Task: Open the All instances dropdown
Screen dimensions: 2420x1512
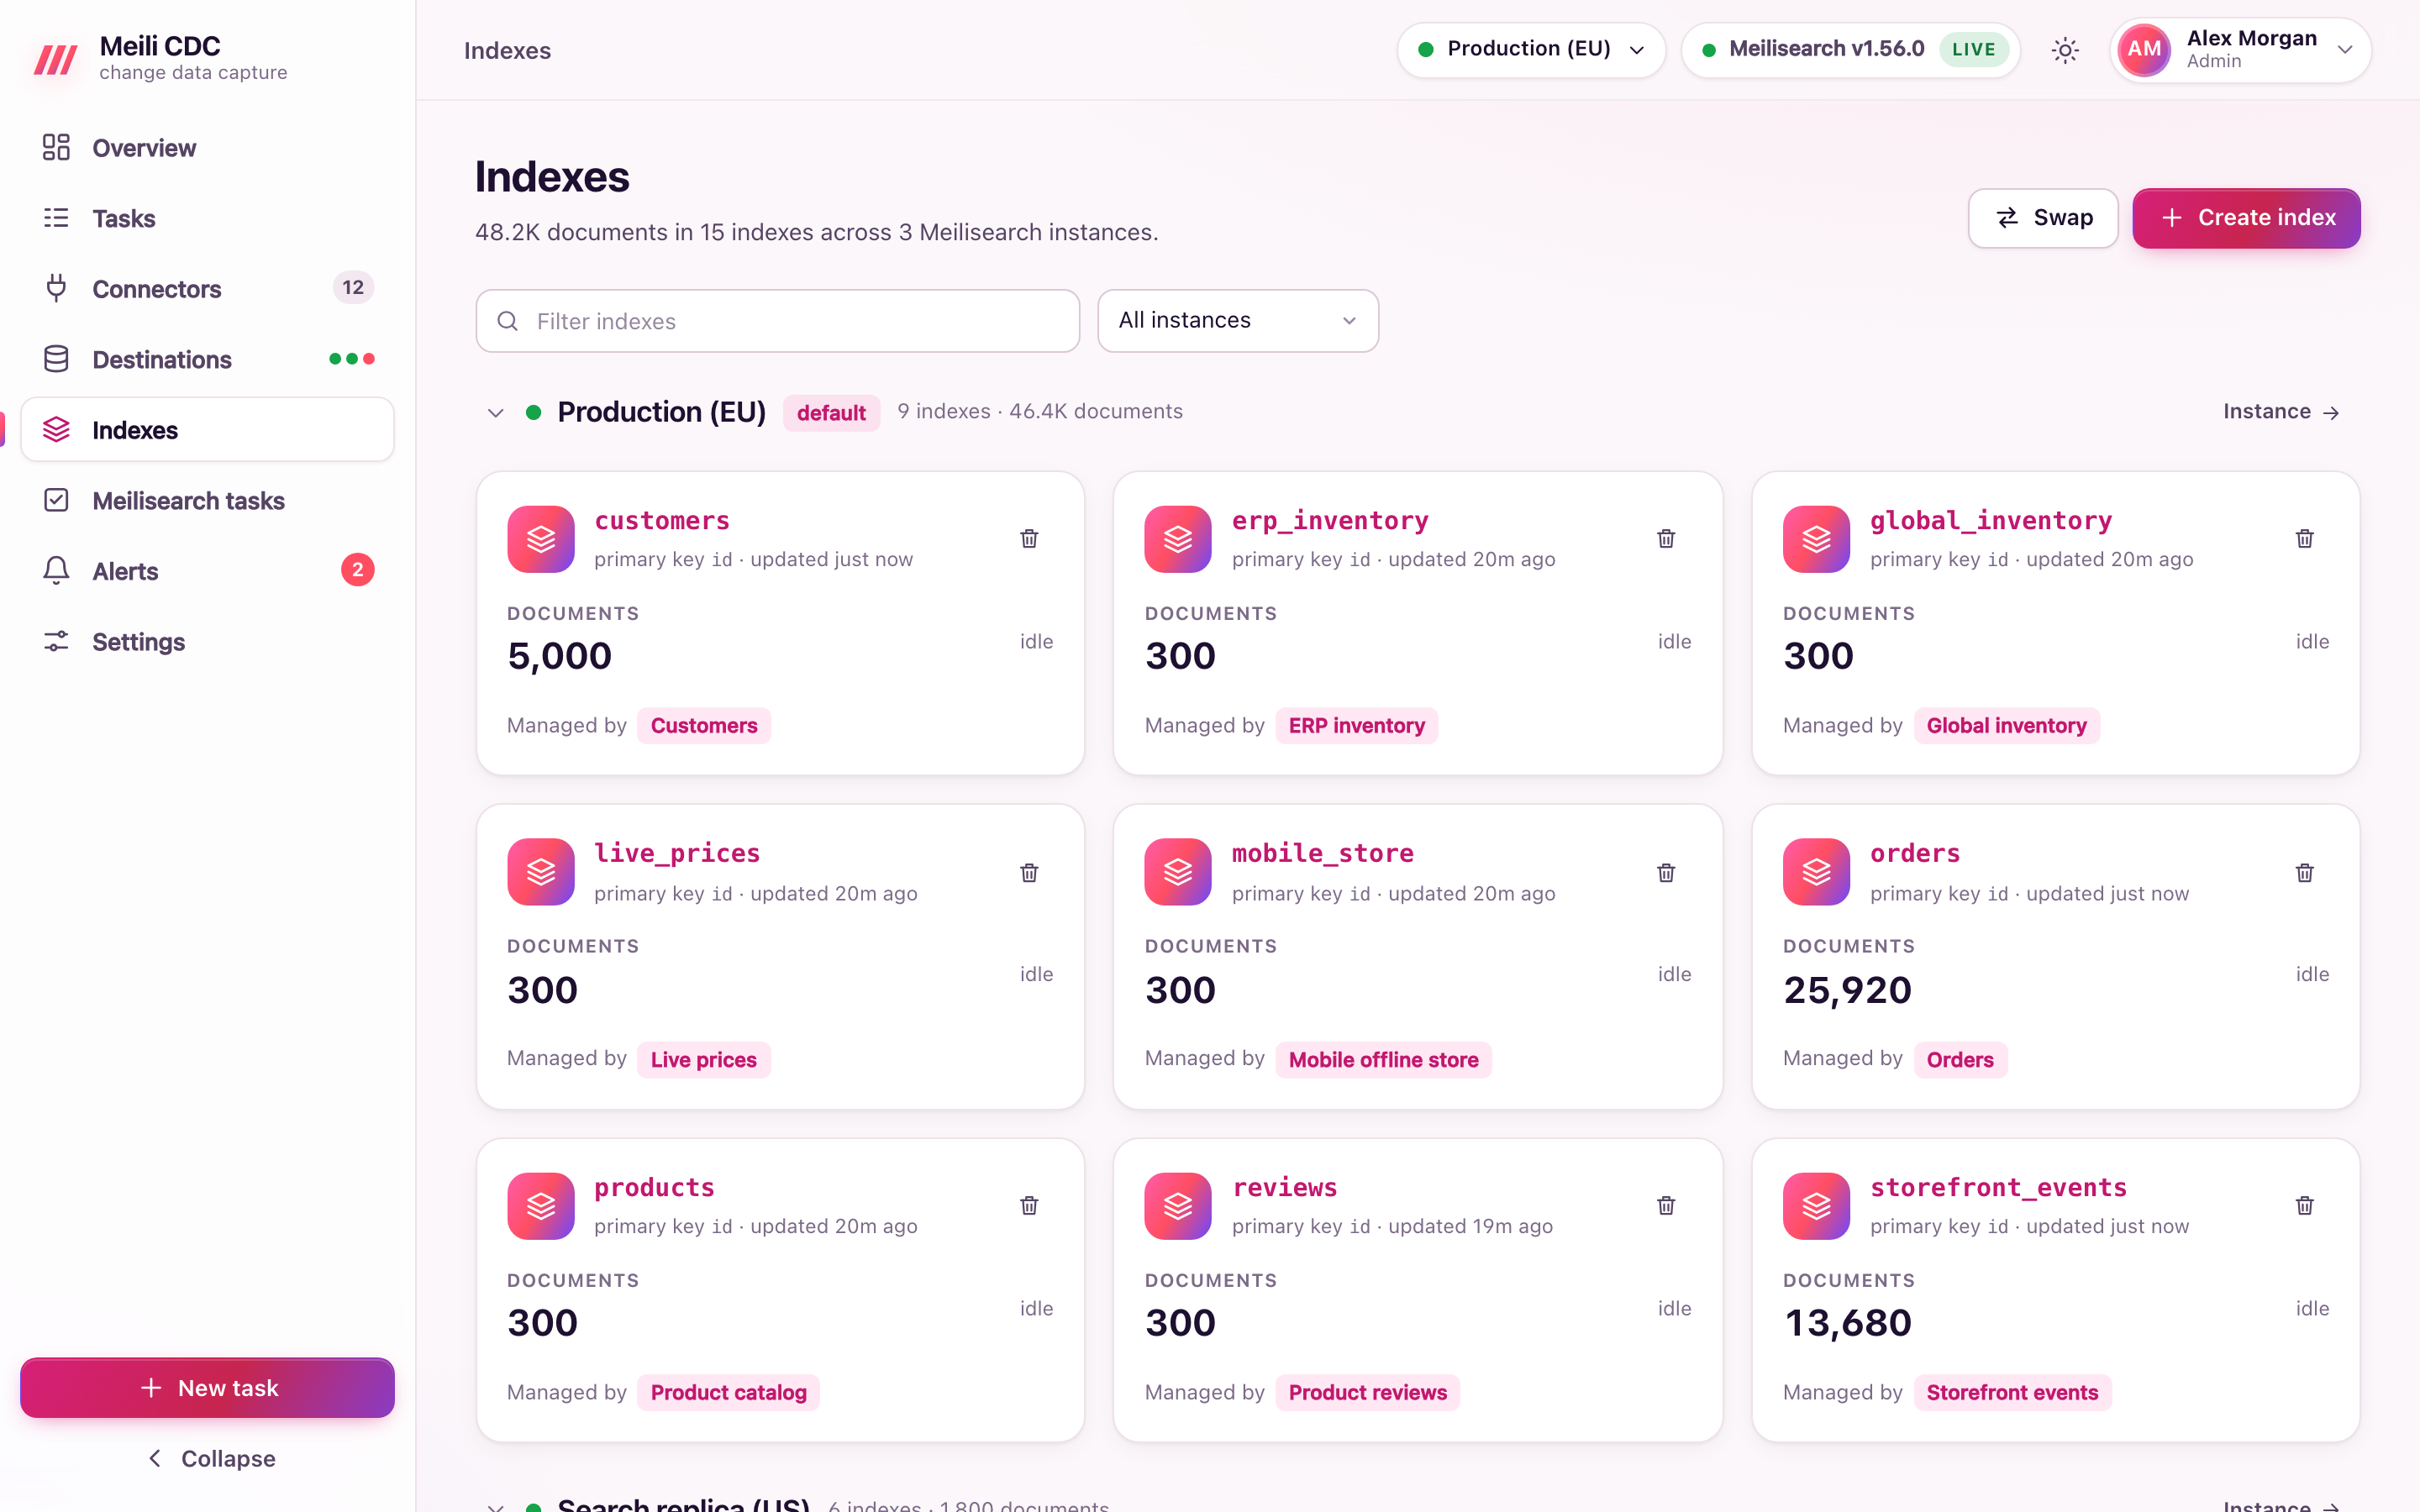Action: (x=1238, y=320)
